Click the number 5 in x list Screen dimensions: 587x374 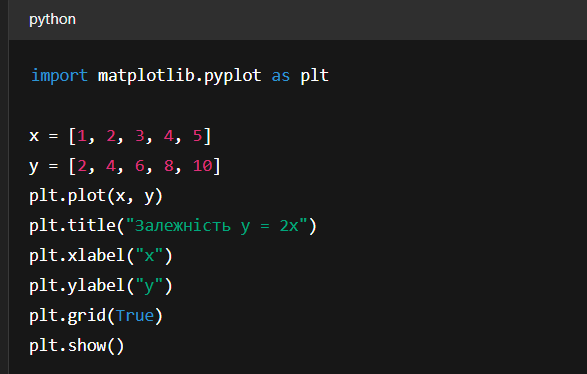click(x=197, y=136)
